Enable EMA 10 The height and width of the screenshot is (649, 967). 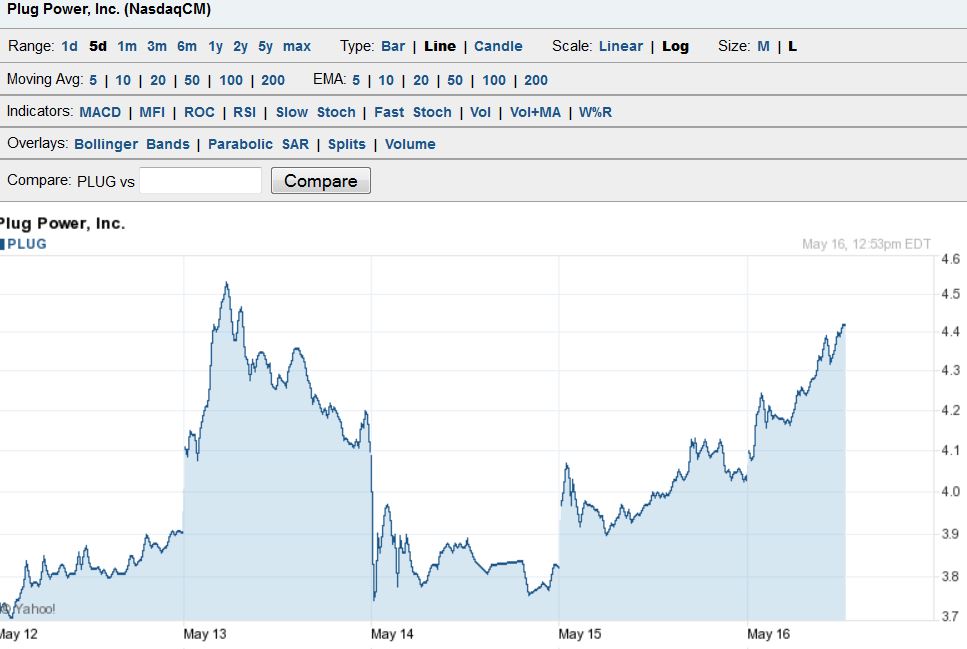click(386, 80)
